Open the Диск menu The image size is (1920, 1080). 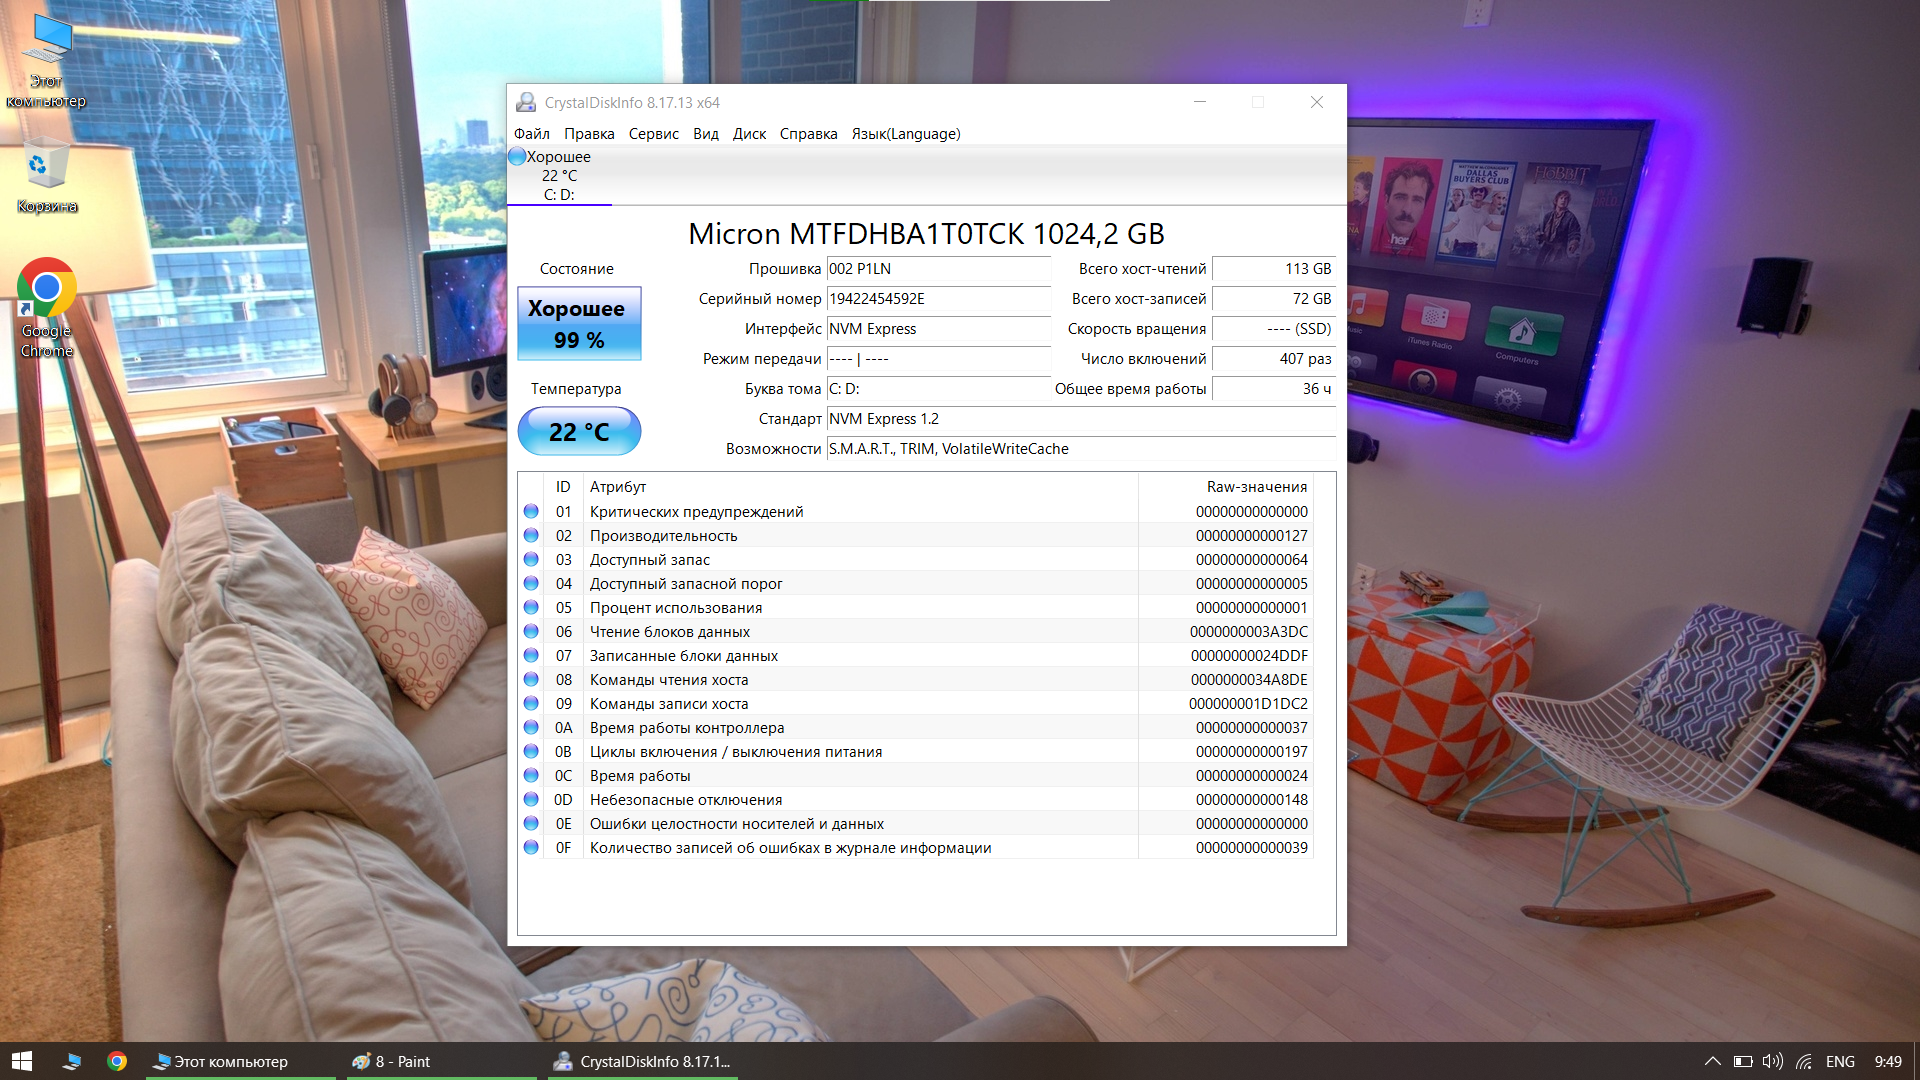pos(748,133)
